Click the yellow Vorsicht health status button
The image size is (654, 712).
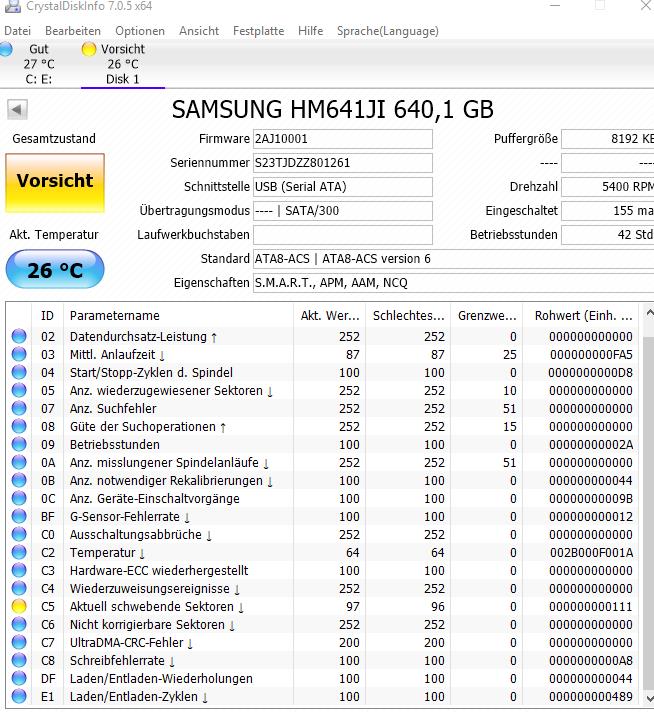pos(55,183)
